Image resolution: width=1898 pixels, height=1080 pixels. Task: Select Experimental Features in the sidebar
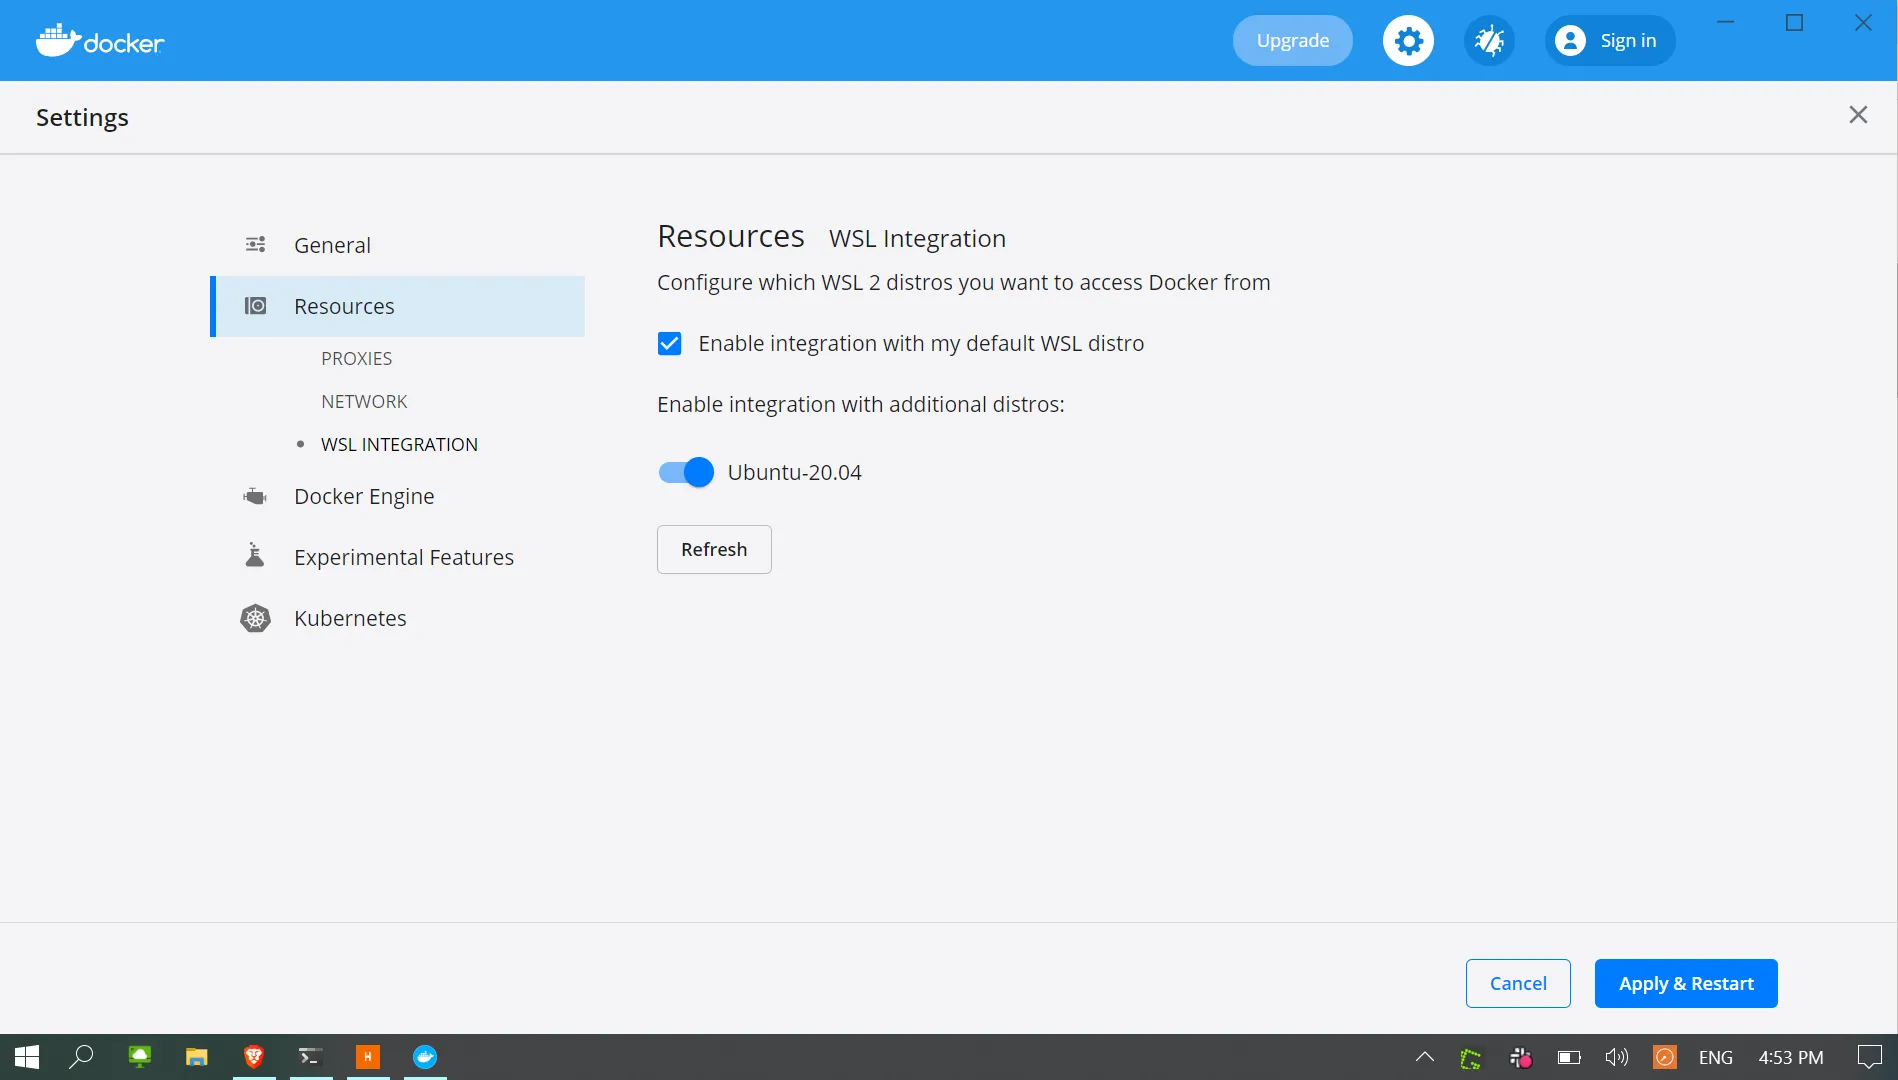click(397, 557)
